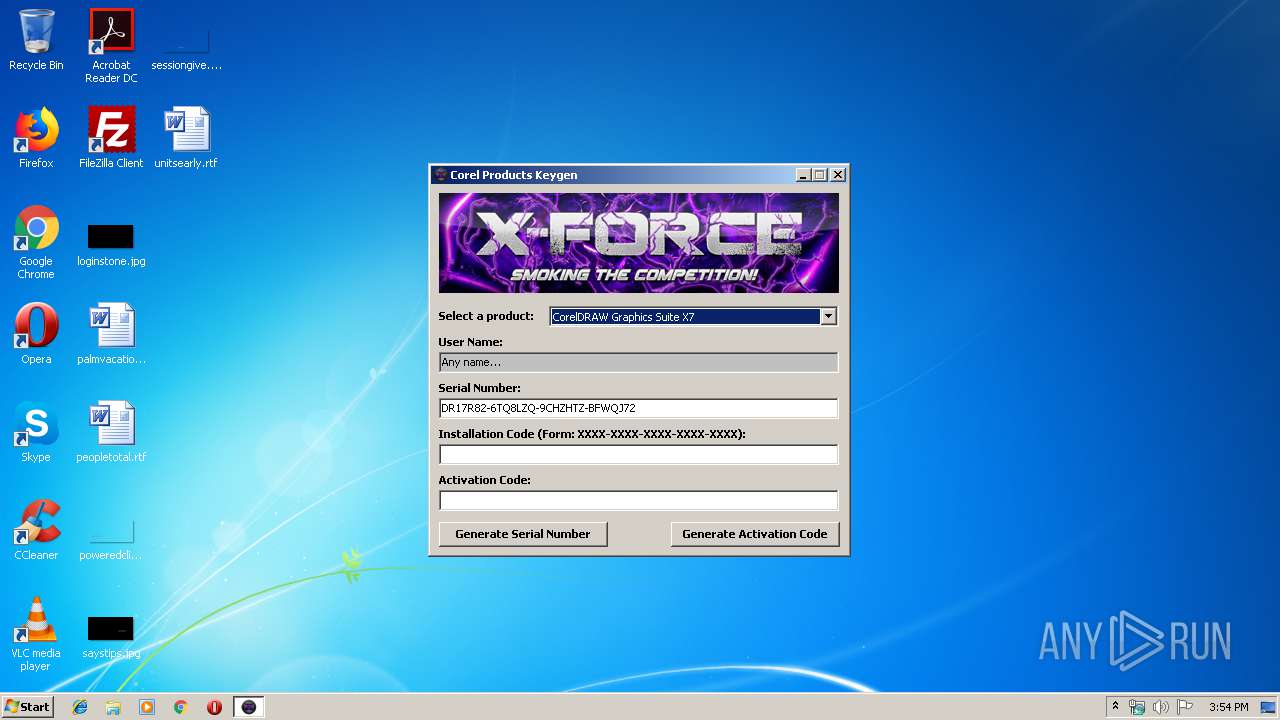Launch CCleaner desktop shortcut
This screenshot has height=720, width=1280.
36,530
